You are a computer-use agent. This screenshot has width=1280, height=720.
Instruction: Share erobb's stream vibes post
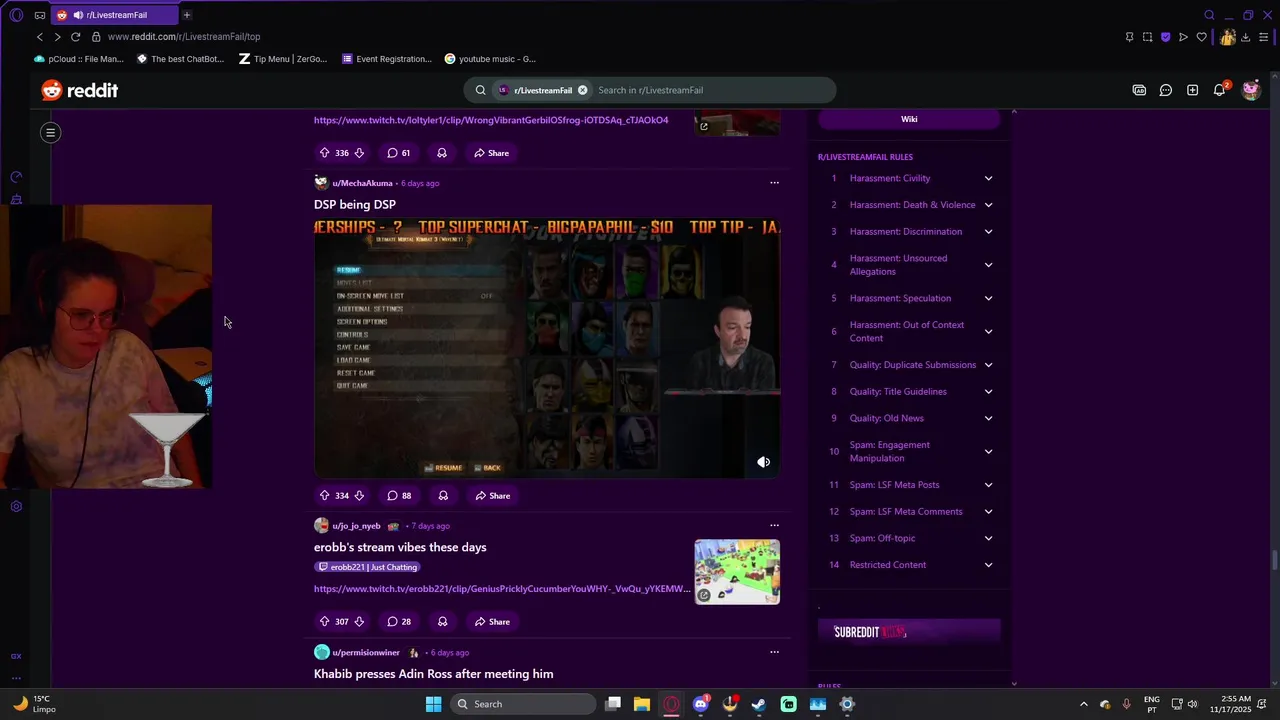[492, 621]
